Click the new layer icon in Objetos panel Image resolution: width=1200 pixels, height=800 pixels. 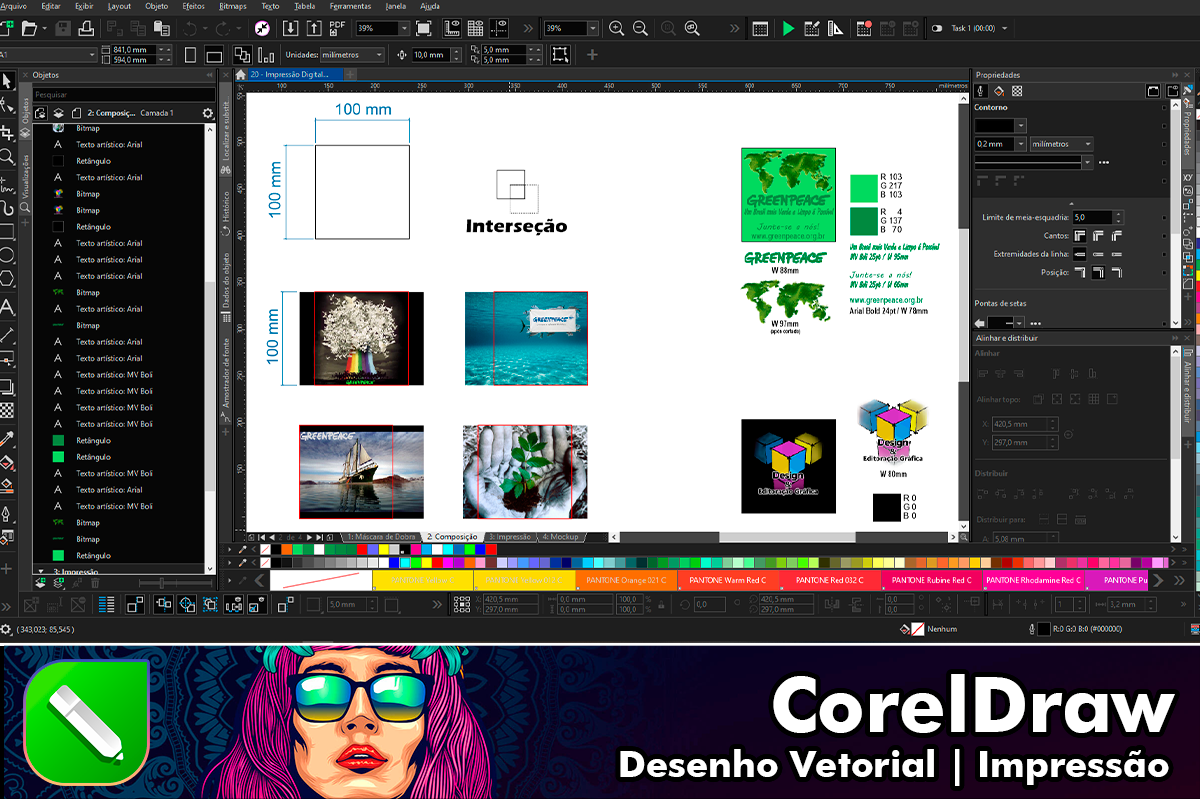pos(42,581)
